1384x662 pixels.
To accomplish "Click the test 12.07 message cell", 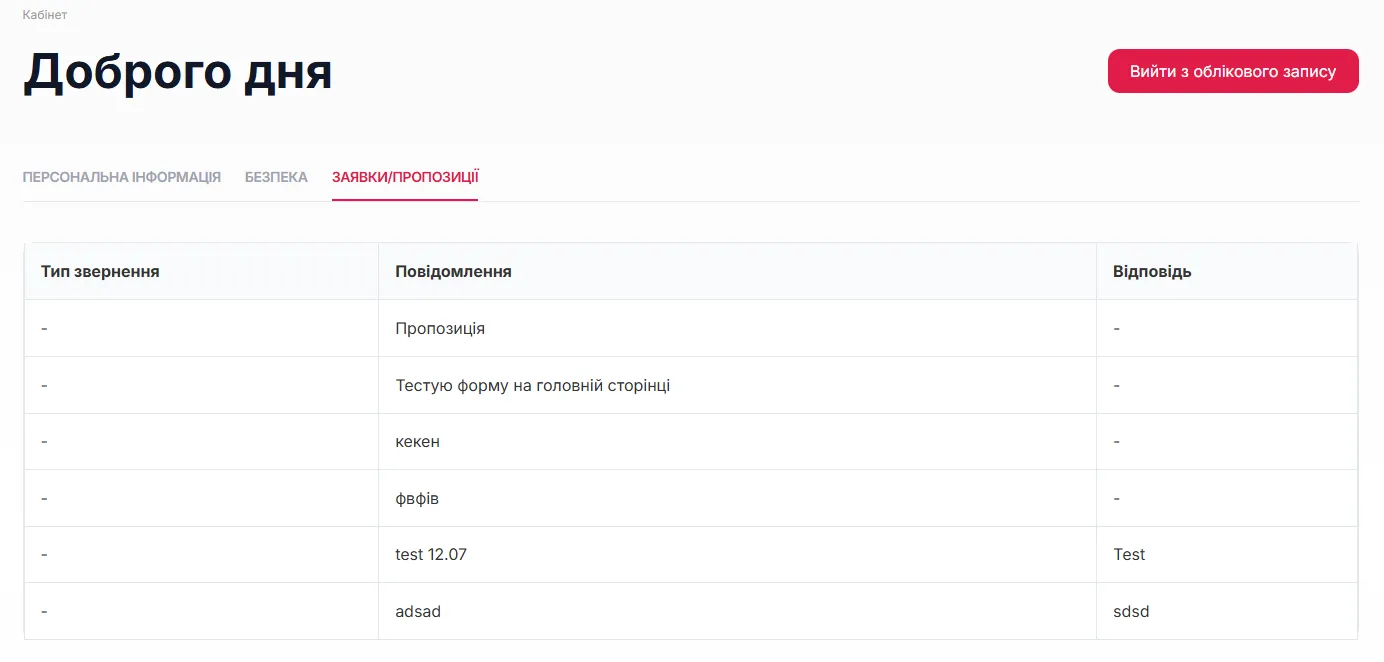I will click(x=430, y=554).
